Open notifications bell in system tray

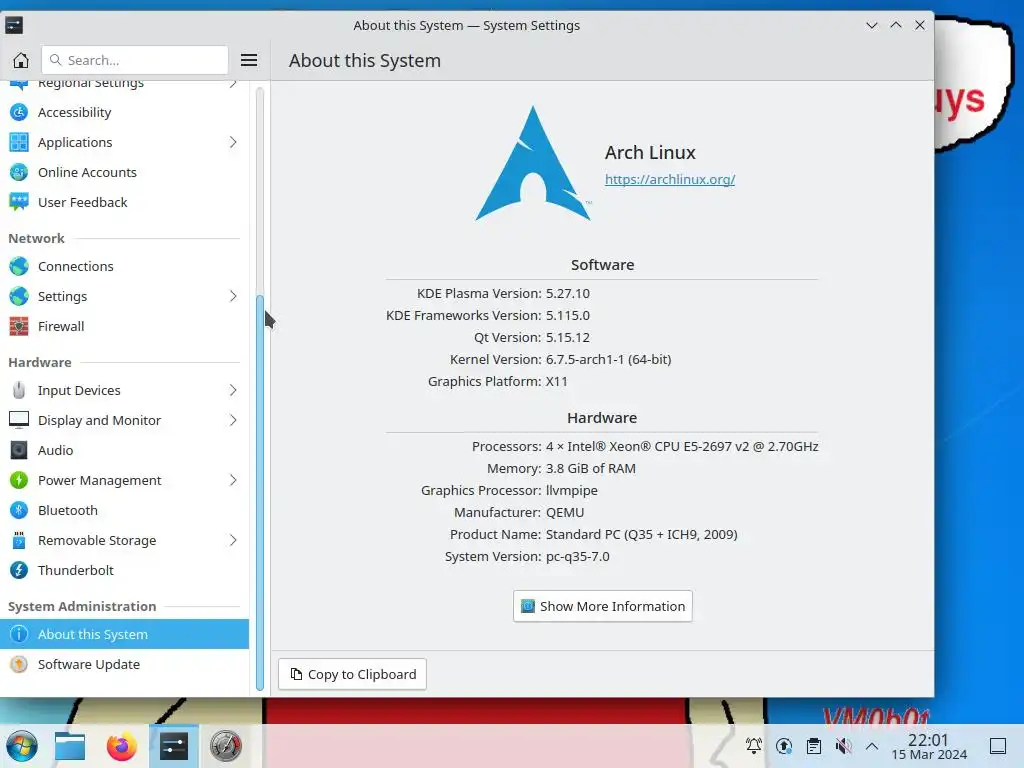point(754,746)
